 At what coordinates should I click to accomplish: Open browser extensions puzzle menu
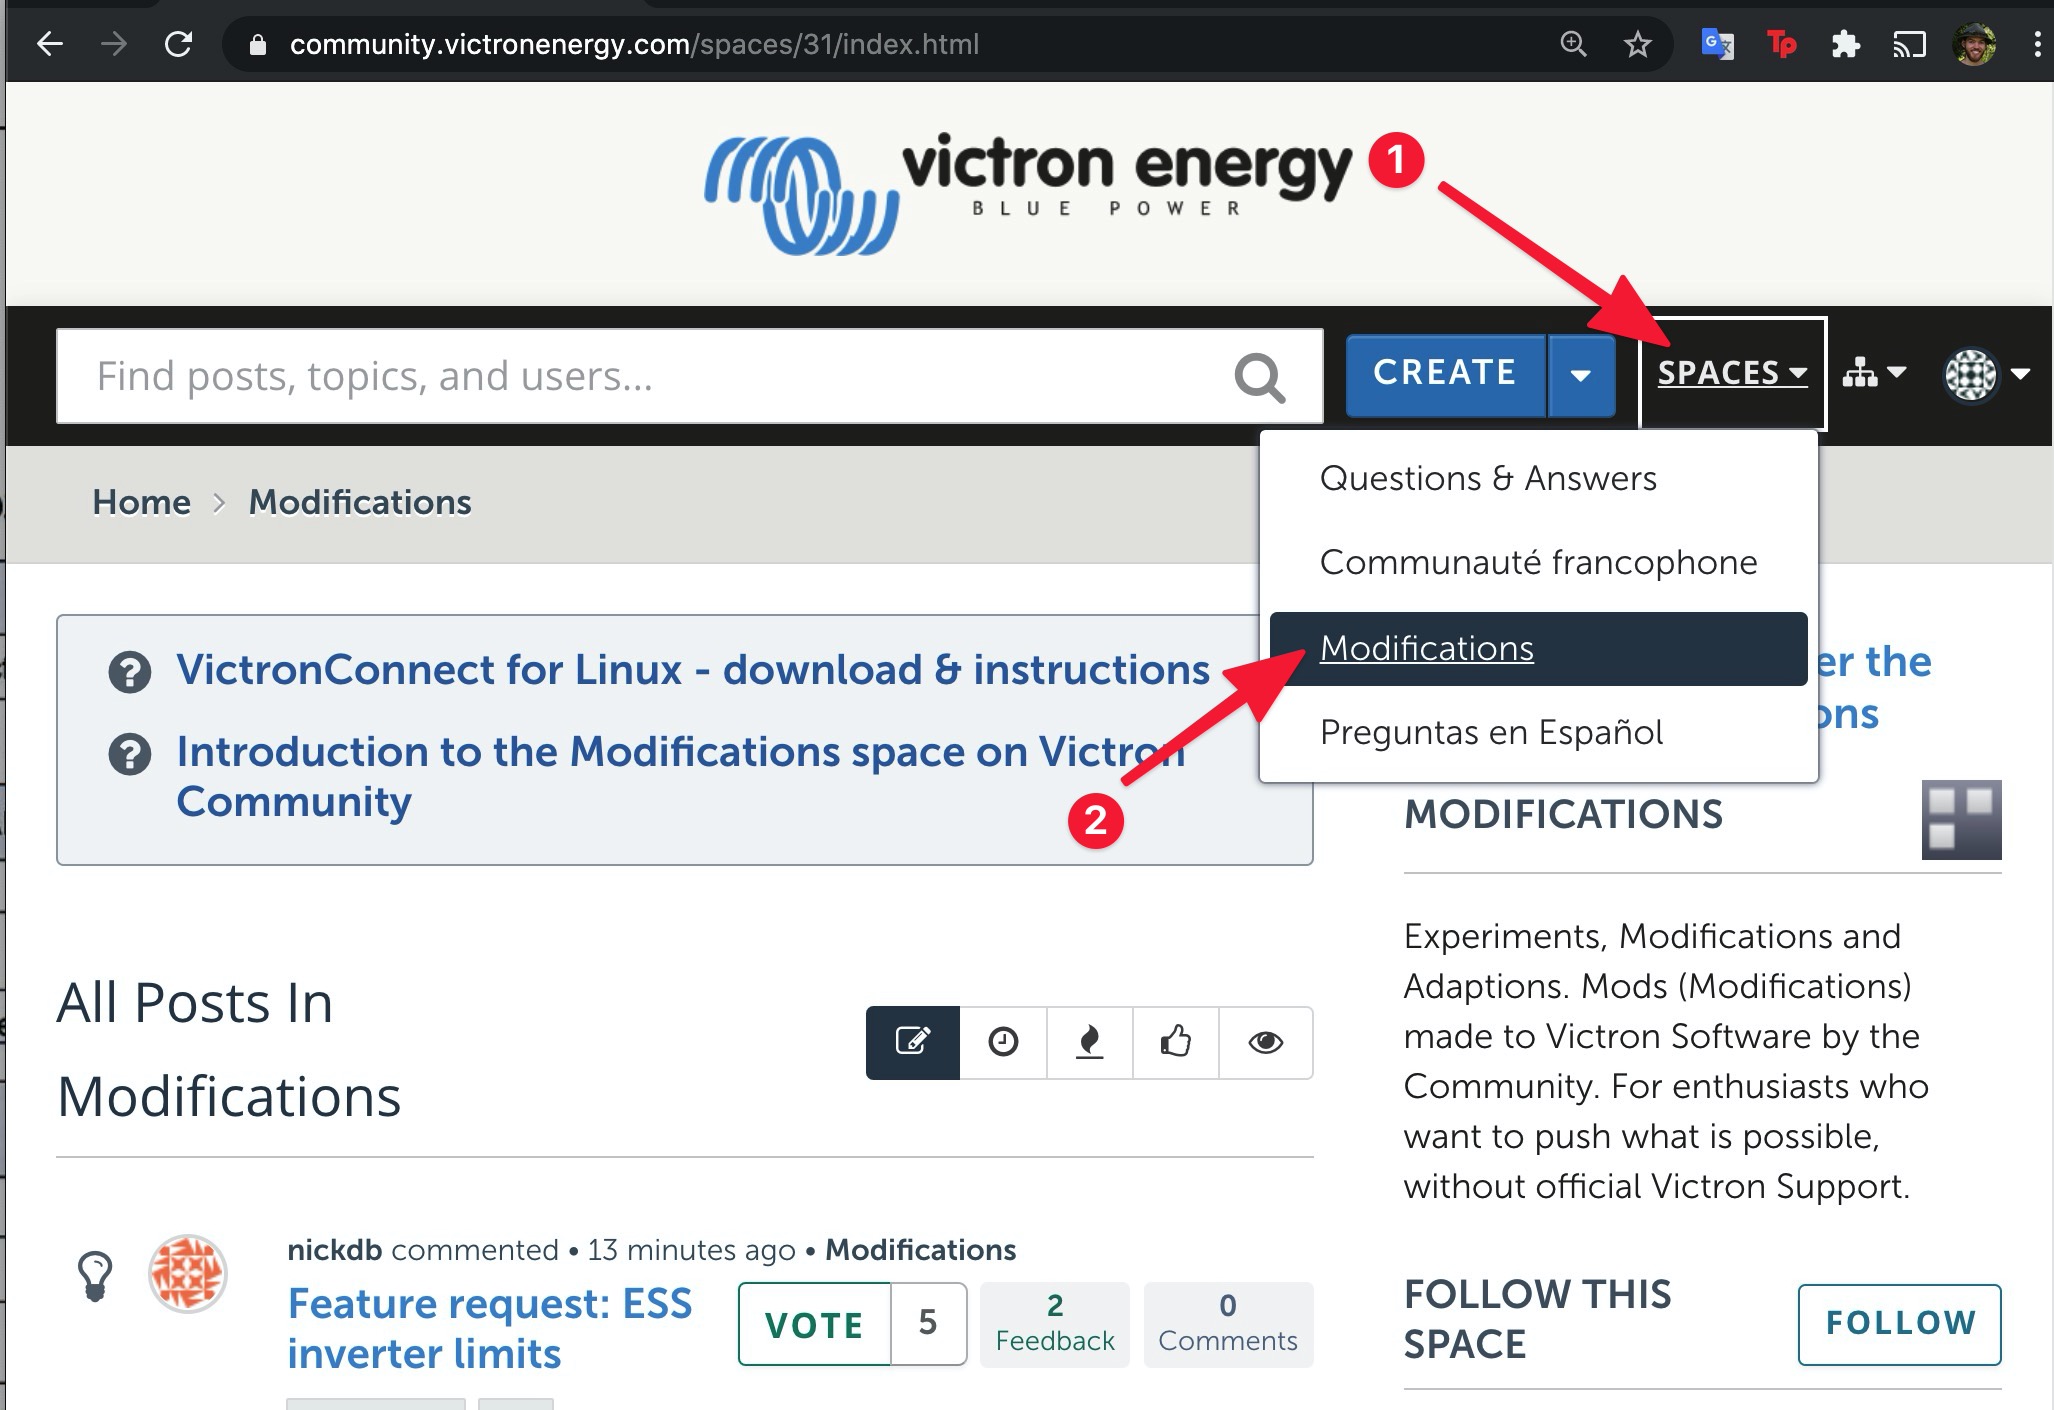coord(1845,44)
